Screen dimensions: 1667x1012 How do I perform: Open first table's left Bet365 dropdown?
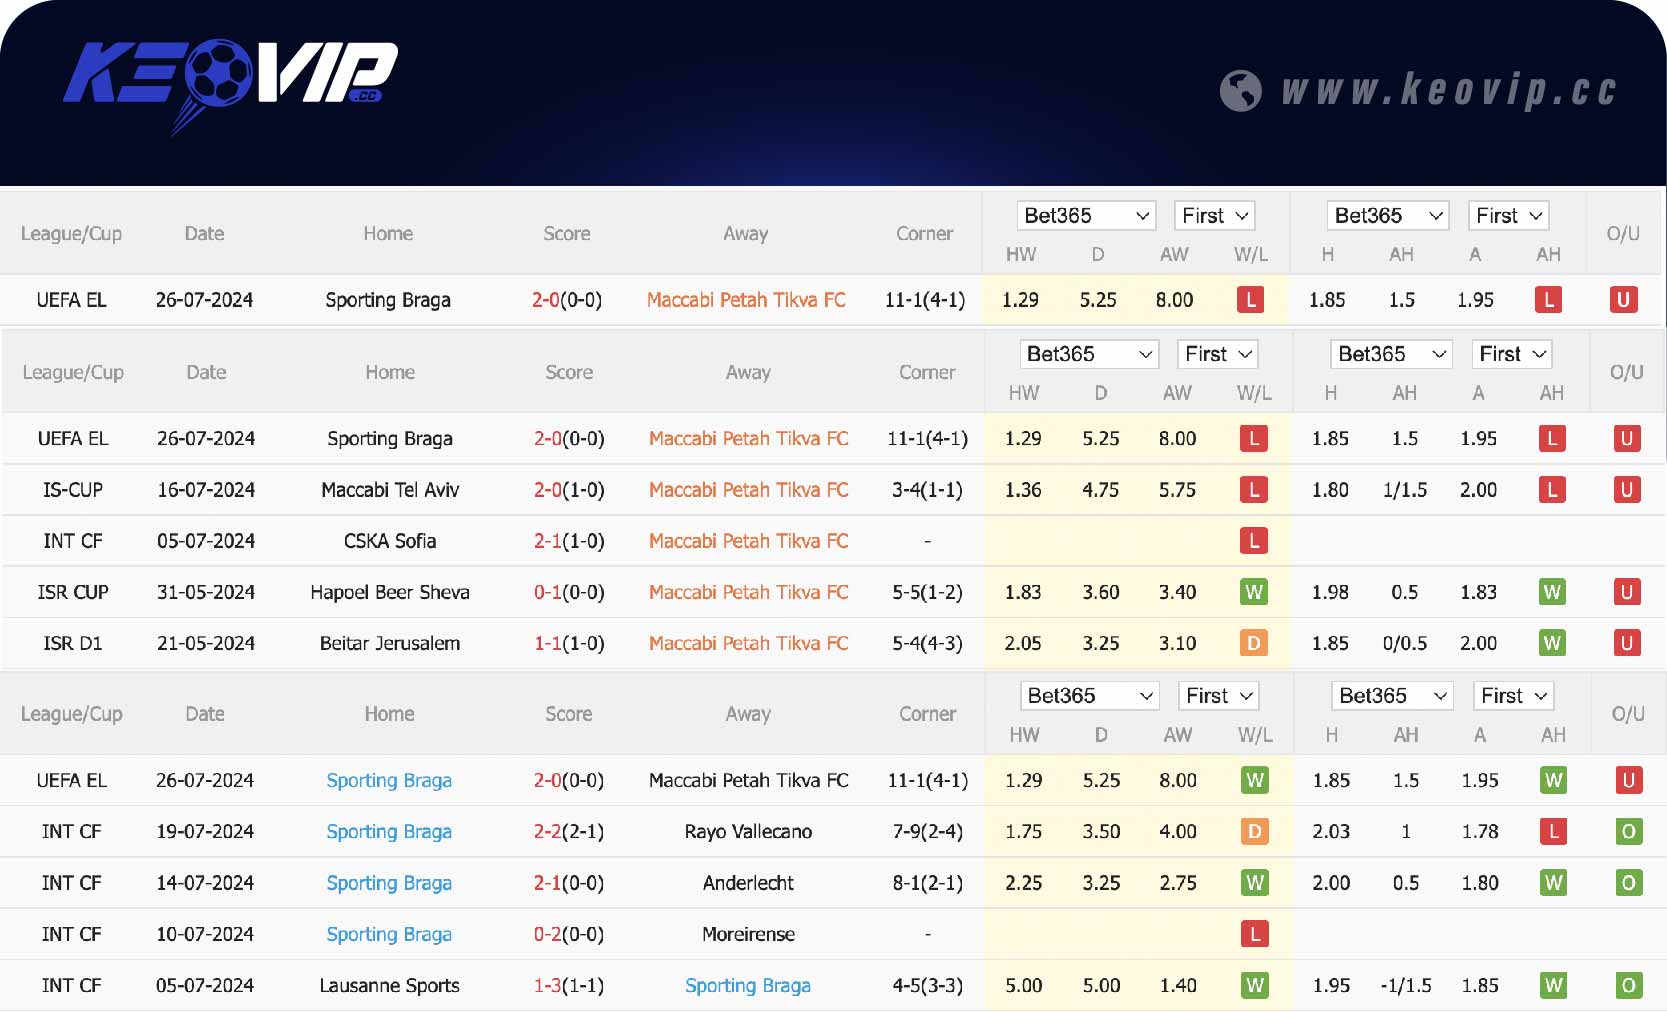(1086, 216)
